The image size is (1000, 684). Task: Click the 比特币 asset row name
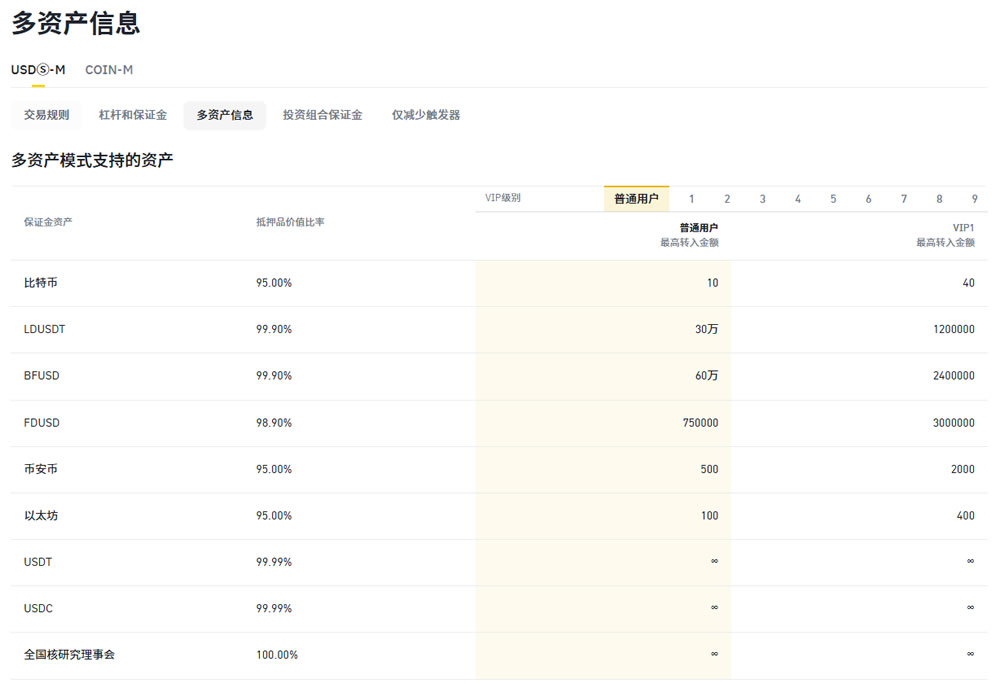coord(41,283)
